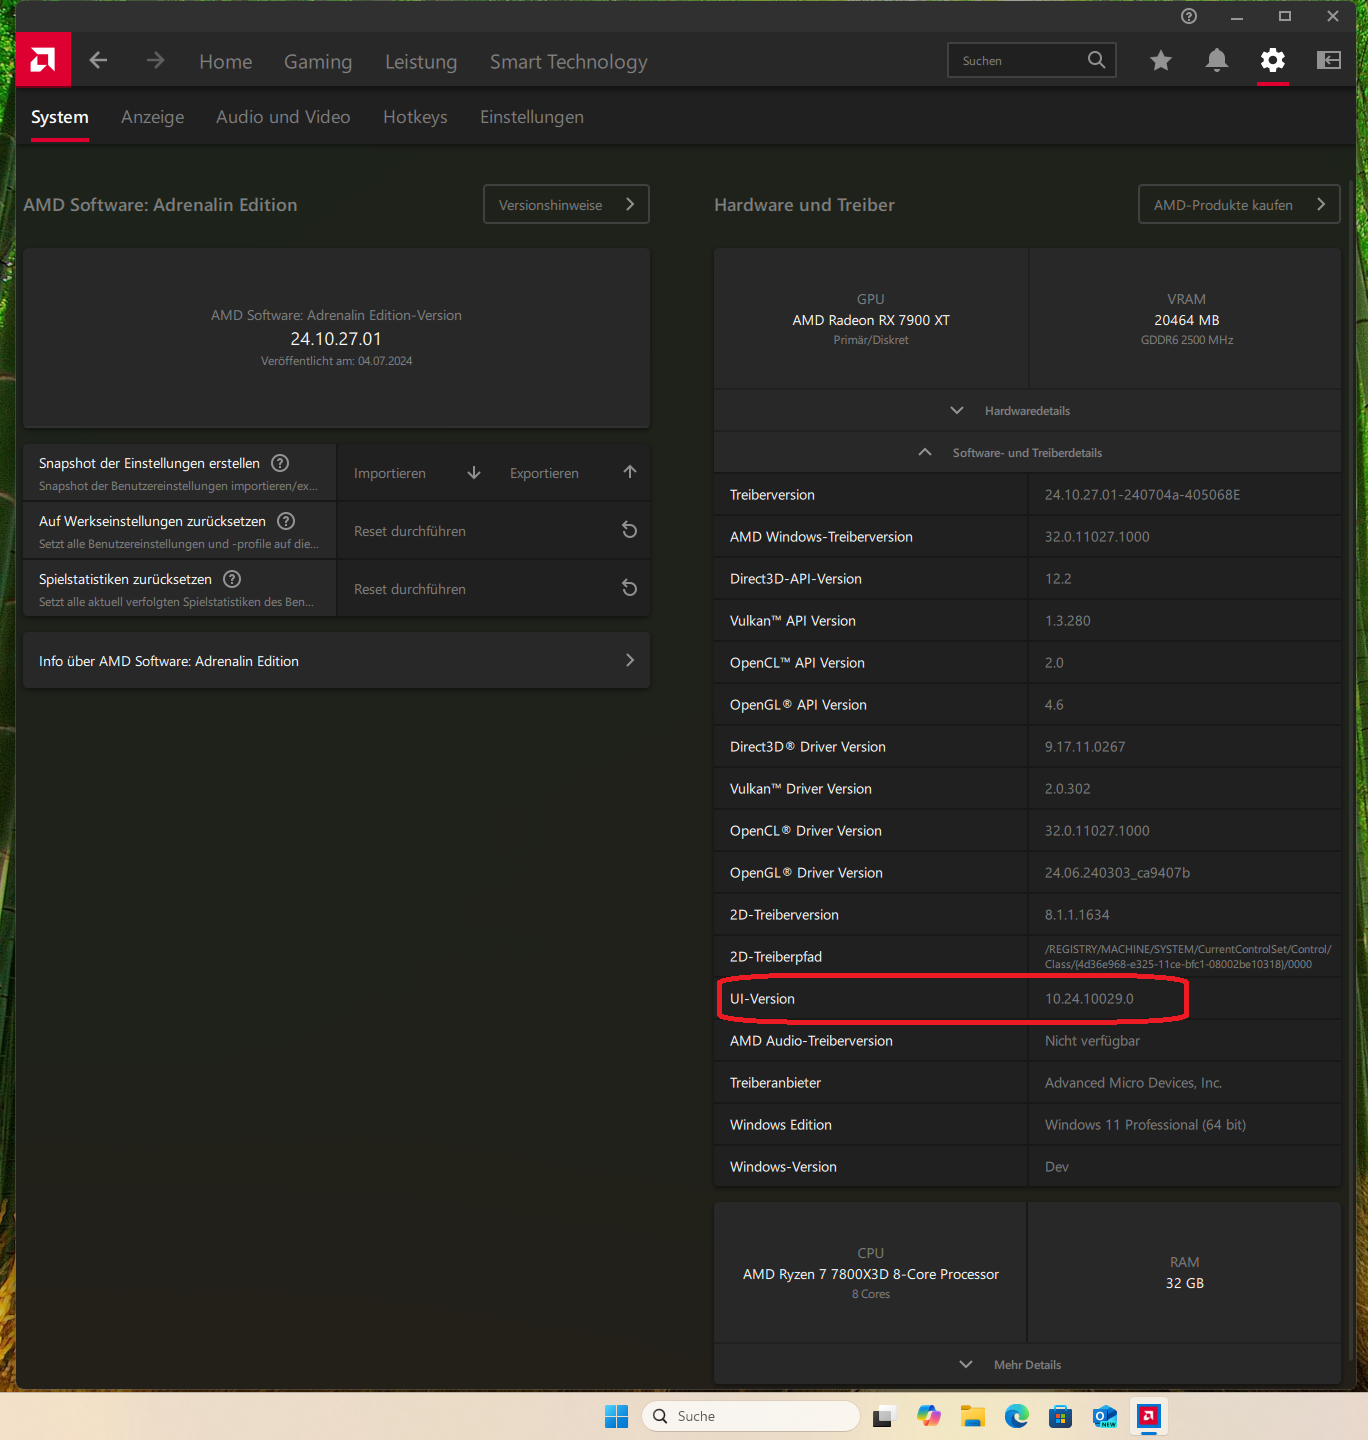The height and width of the screenshot is (1440, 1368).
Task: Click the Importieren download arrow icon
Action: (x=473, y=472)
